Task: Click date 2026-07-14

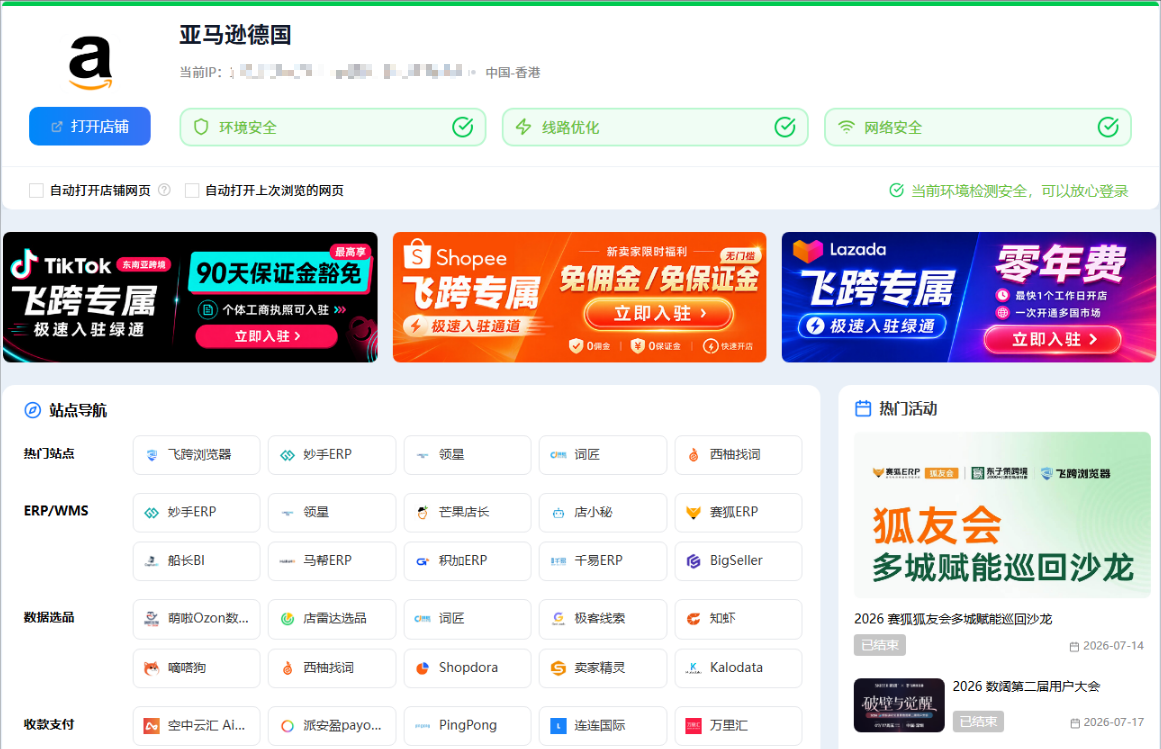Action: (1113, 646)
